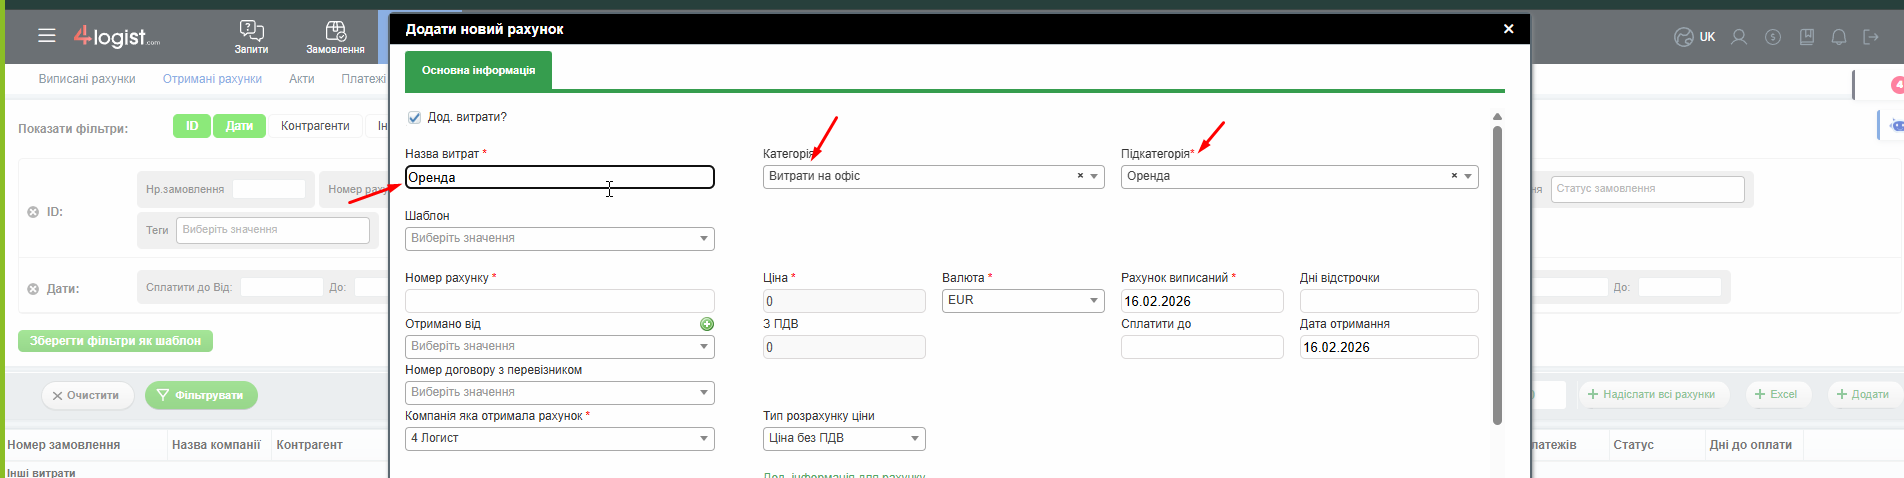1904x478 pixels.
Task: Toggle the Дати filter button
Action: pyautogui.click(x=239, y=126)
